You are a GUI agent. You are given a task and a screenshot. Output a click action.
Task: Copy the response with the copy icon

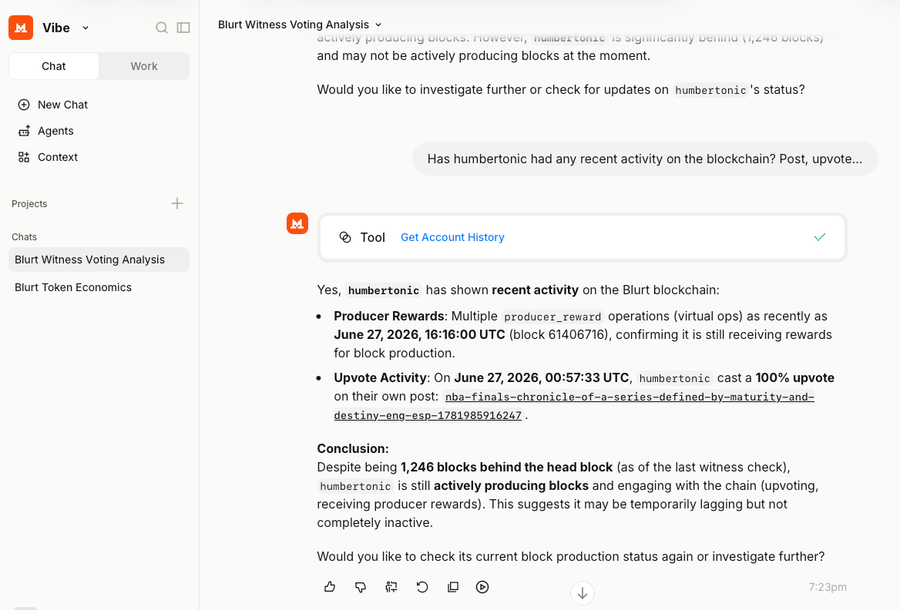[x=453, y=586]
